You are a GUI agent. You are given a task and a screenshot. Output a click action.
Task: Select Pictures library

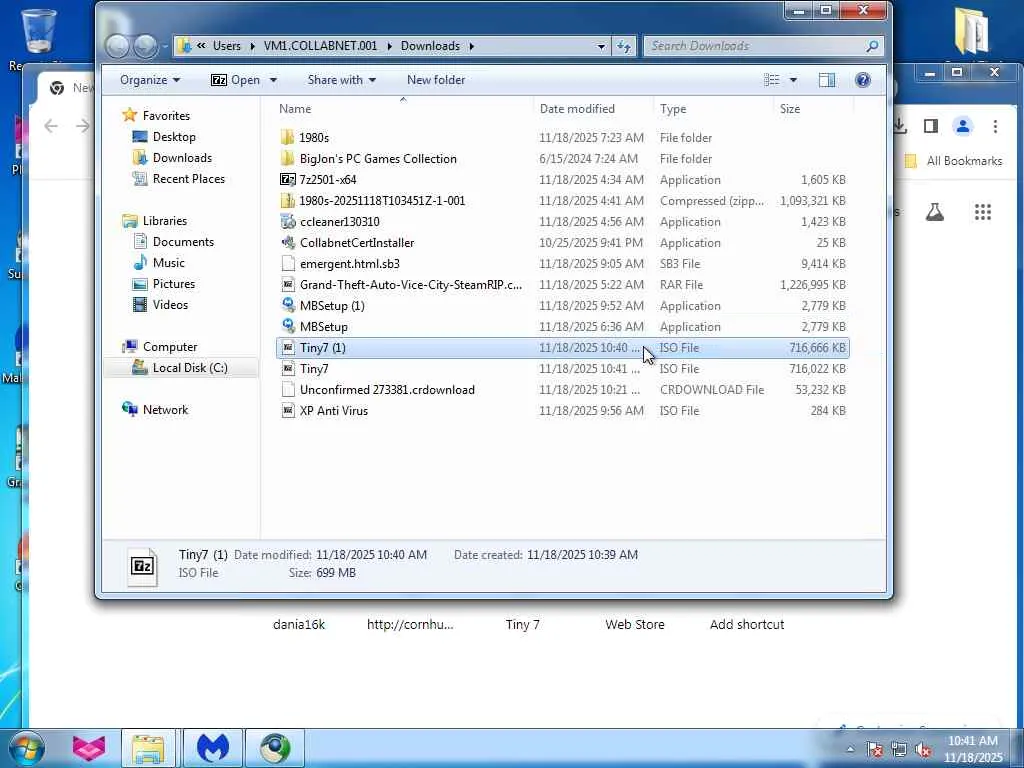click(x=174, y=283)
